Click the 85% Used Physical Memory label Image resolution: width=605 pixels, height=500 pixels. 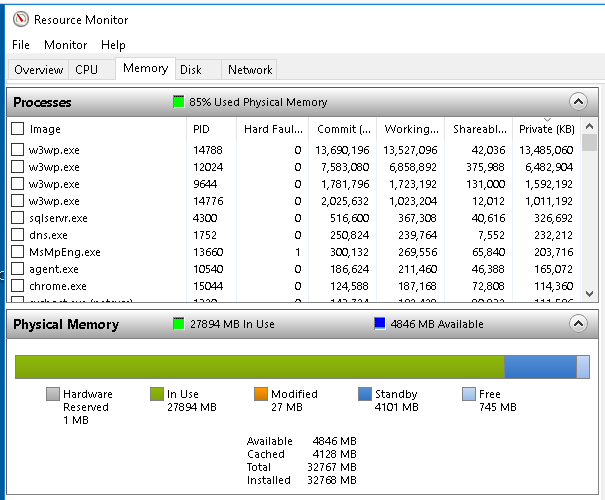pos(258,102)
